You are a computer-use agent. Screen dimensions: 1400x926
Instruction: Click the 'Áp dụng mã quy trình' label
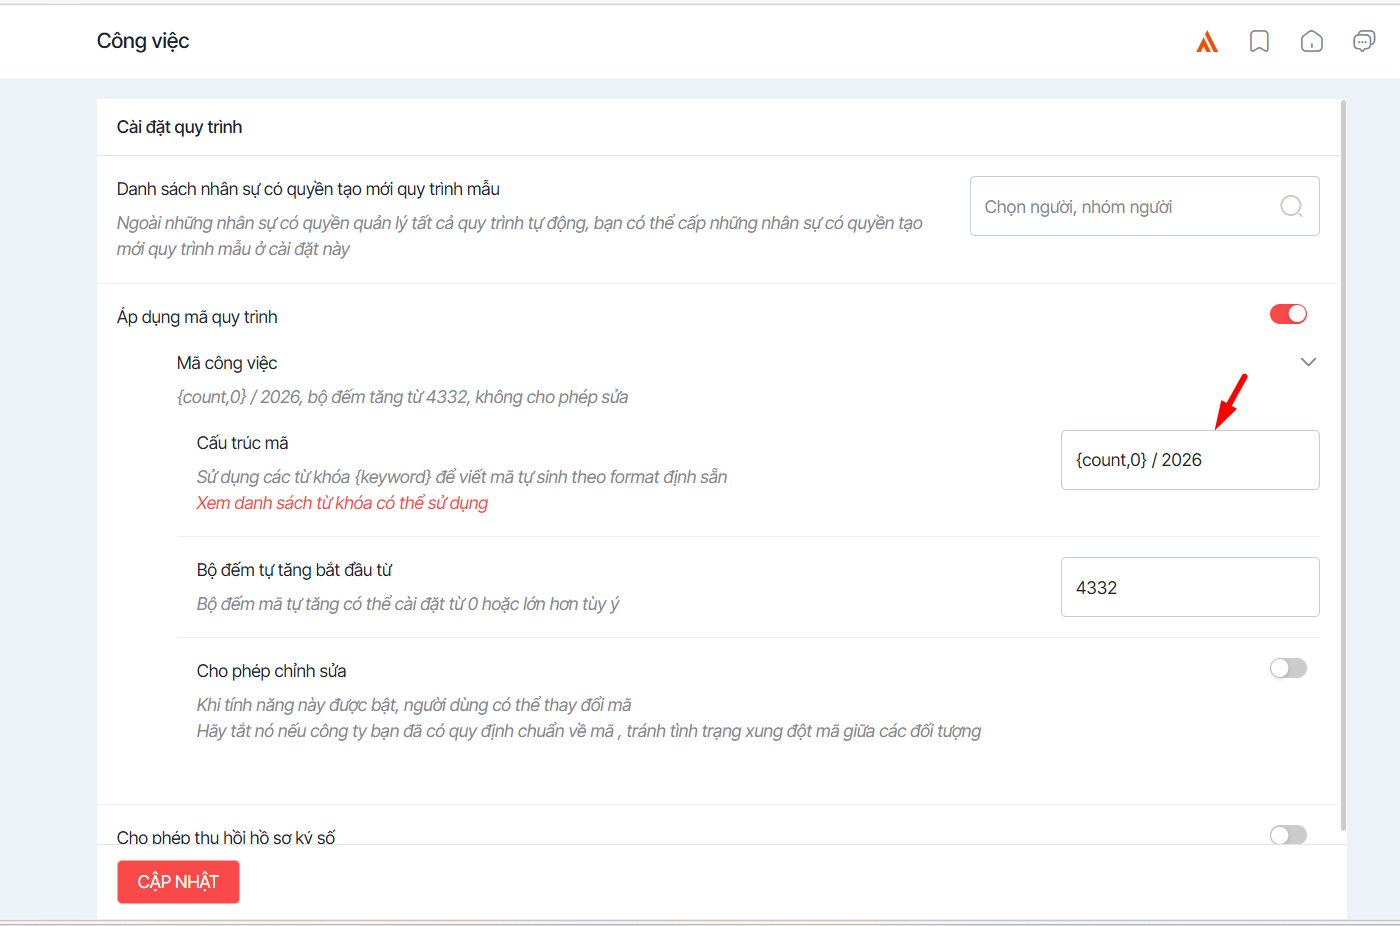(x=197, y=317)
